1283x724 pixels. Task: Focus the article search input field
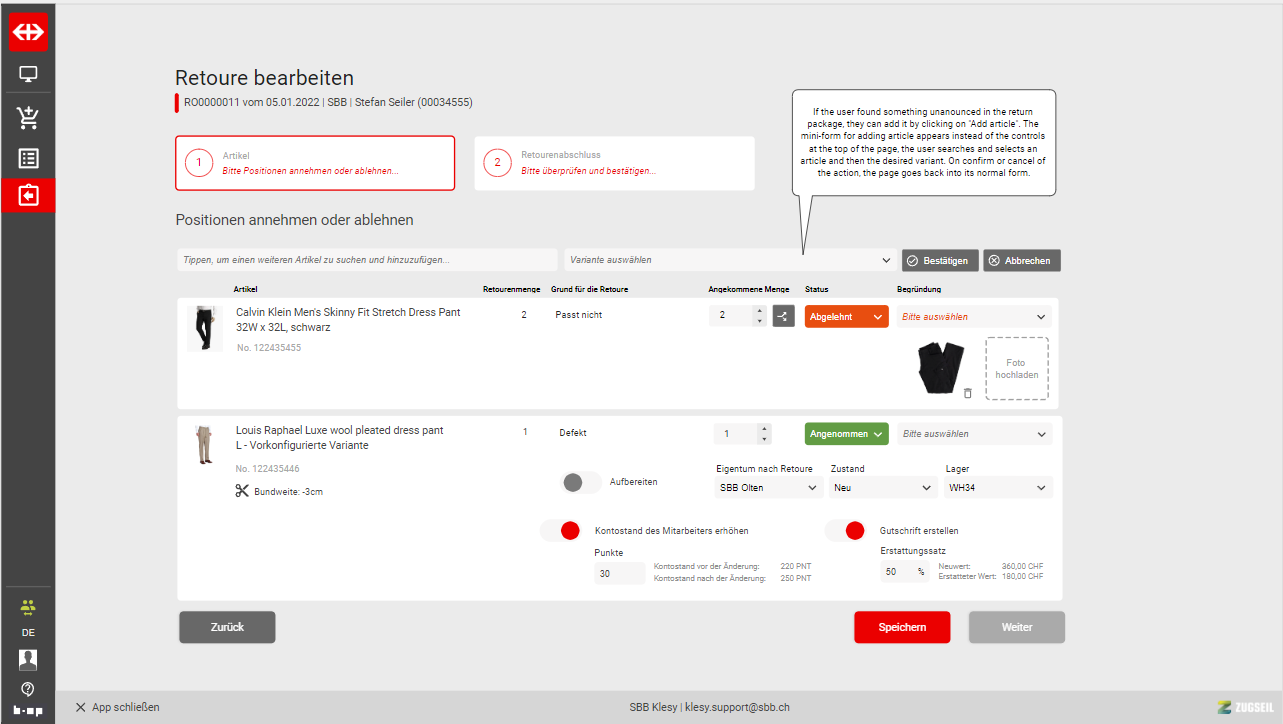point(367,260)
